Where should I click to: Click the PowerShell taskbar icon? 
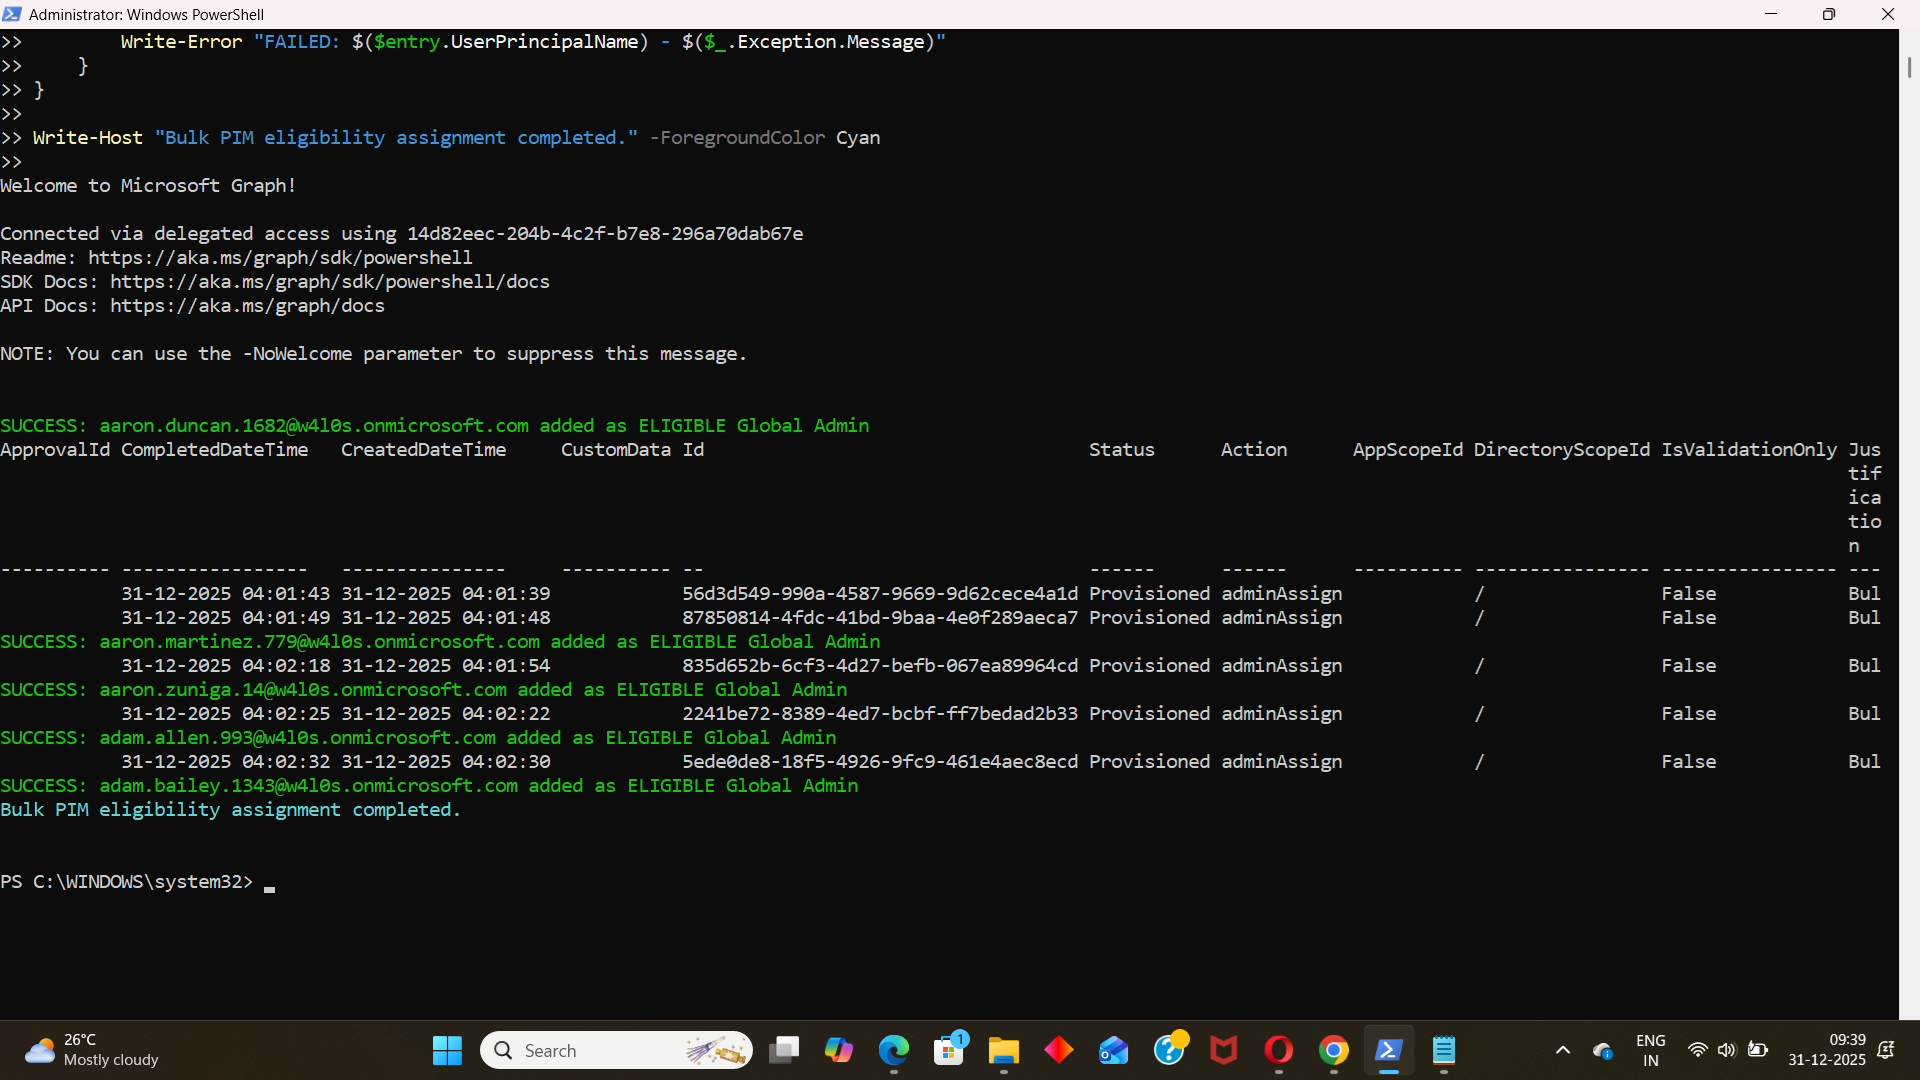1388,1050
